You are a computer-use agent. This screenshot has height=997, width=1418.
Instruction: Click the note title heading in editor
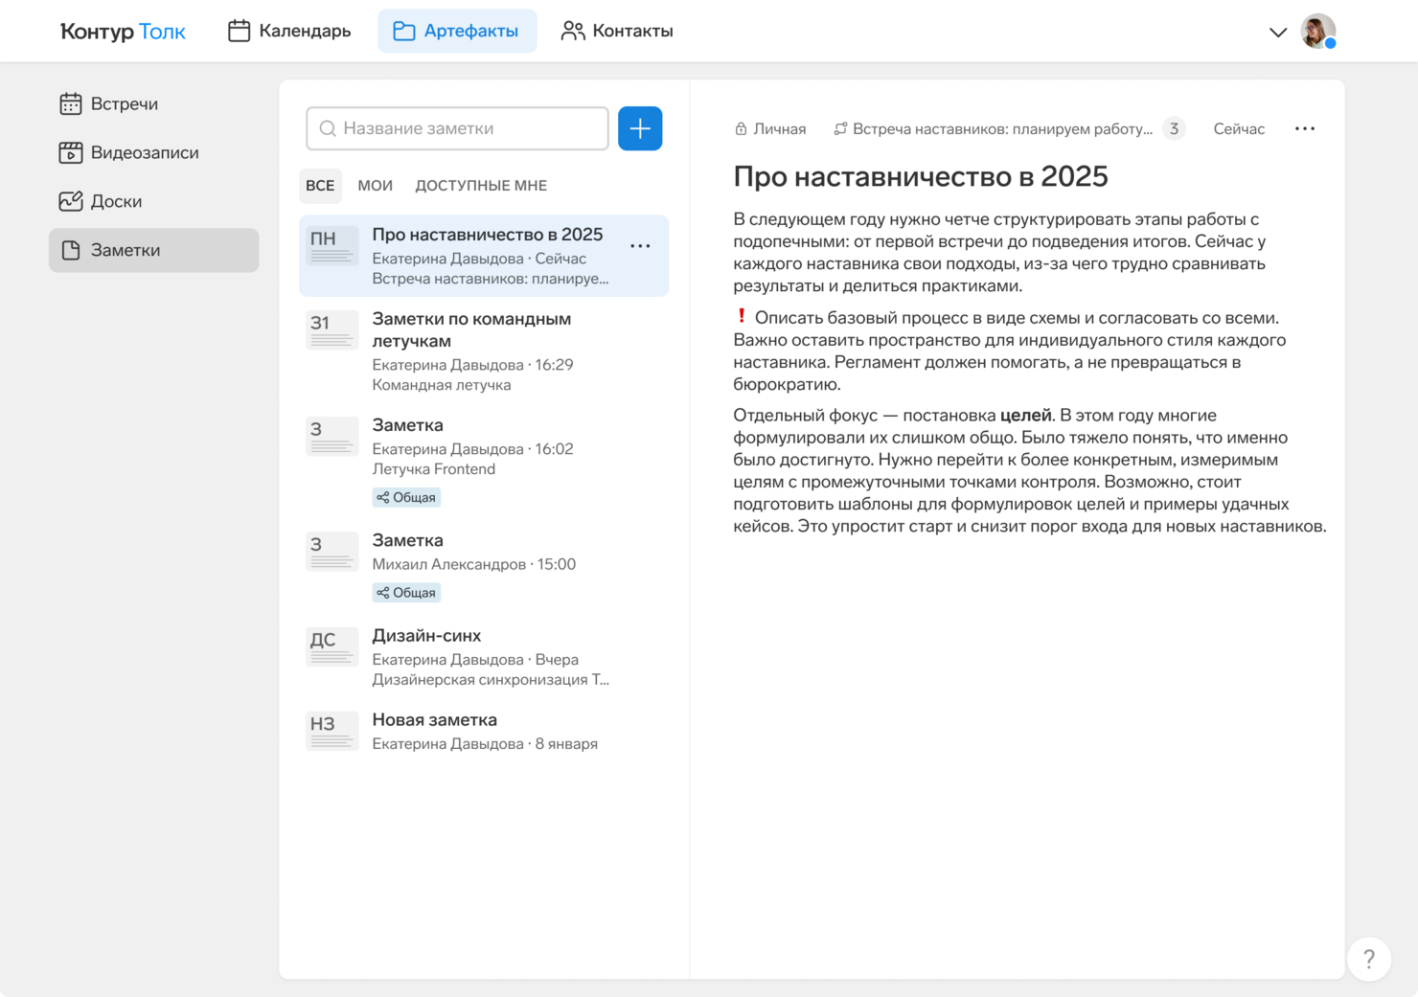(x=921, y=177)
